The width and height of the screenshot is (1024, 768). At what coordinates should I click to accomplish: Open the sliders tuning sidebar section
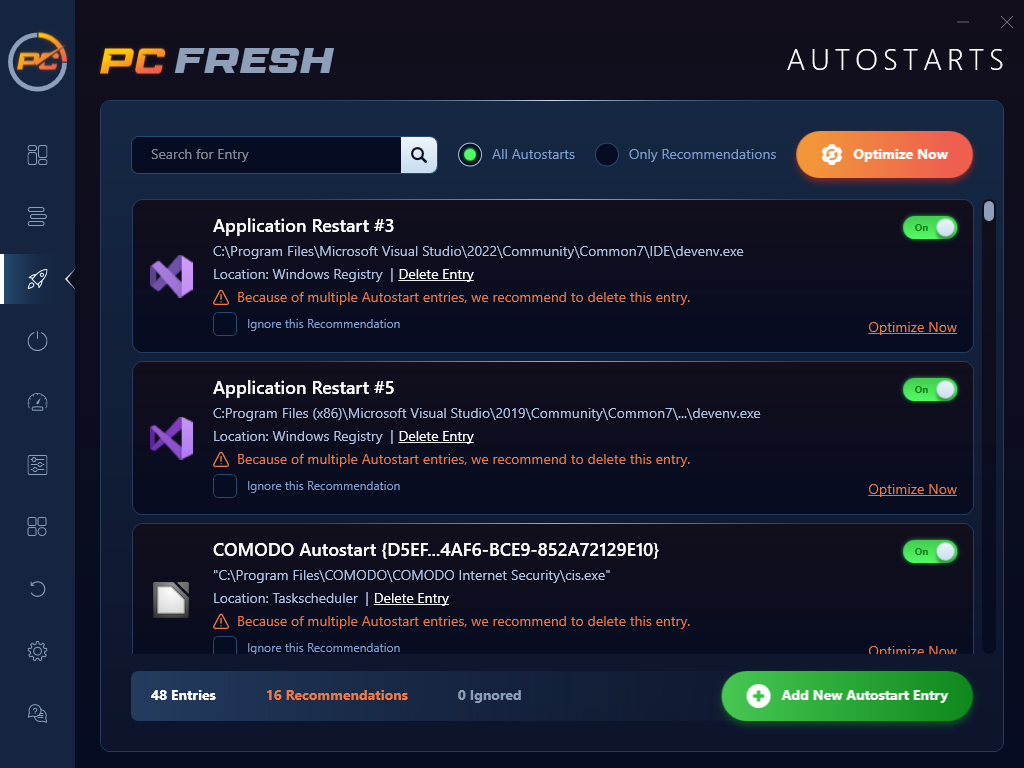(x=37, y=465)
